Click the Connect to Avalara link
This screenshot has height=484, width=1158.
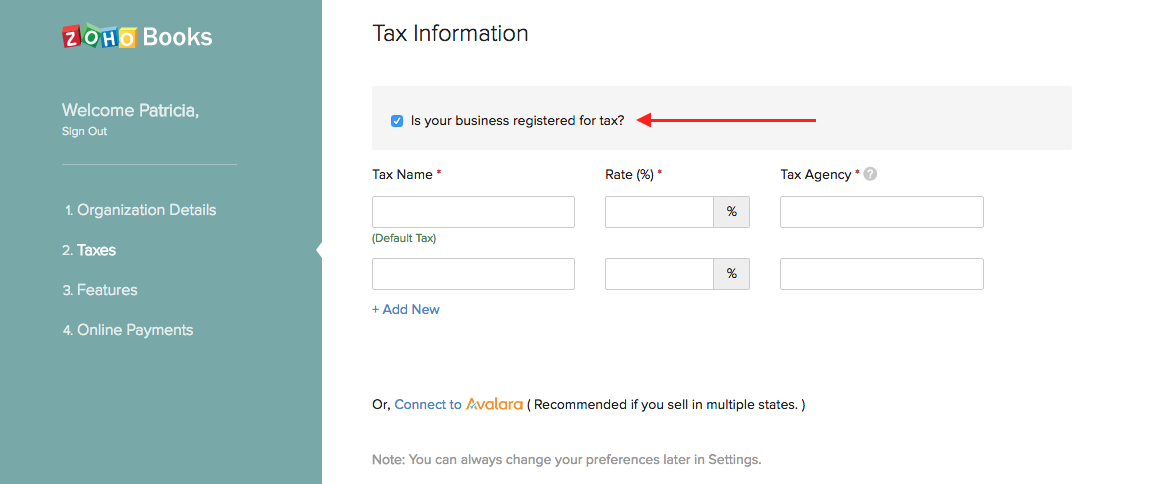428,405
